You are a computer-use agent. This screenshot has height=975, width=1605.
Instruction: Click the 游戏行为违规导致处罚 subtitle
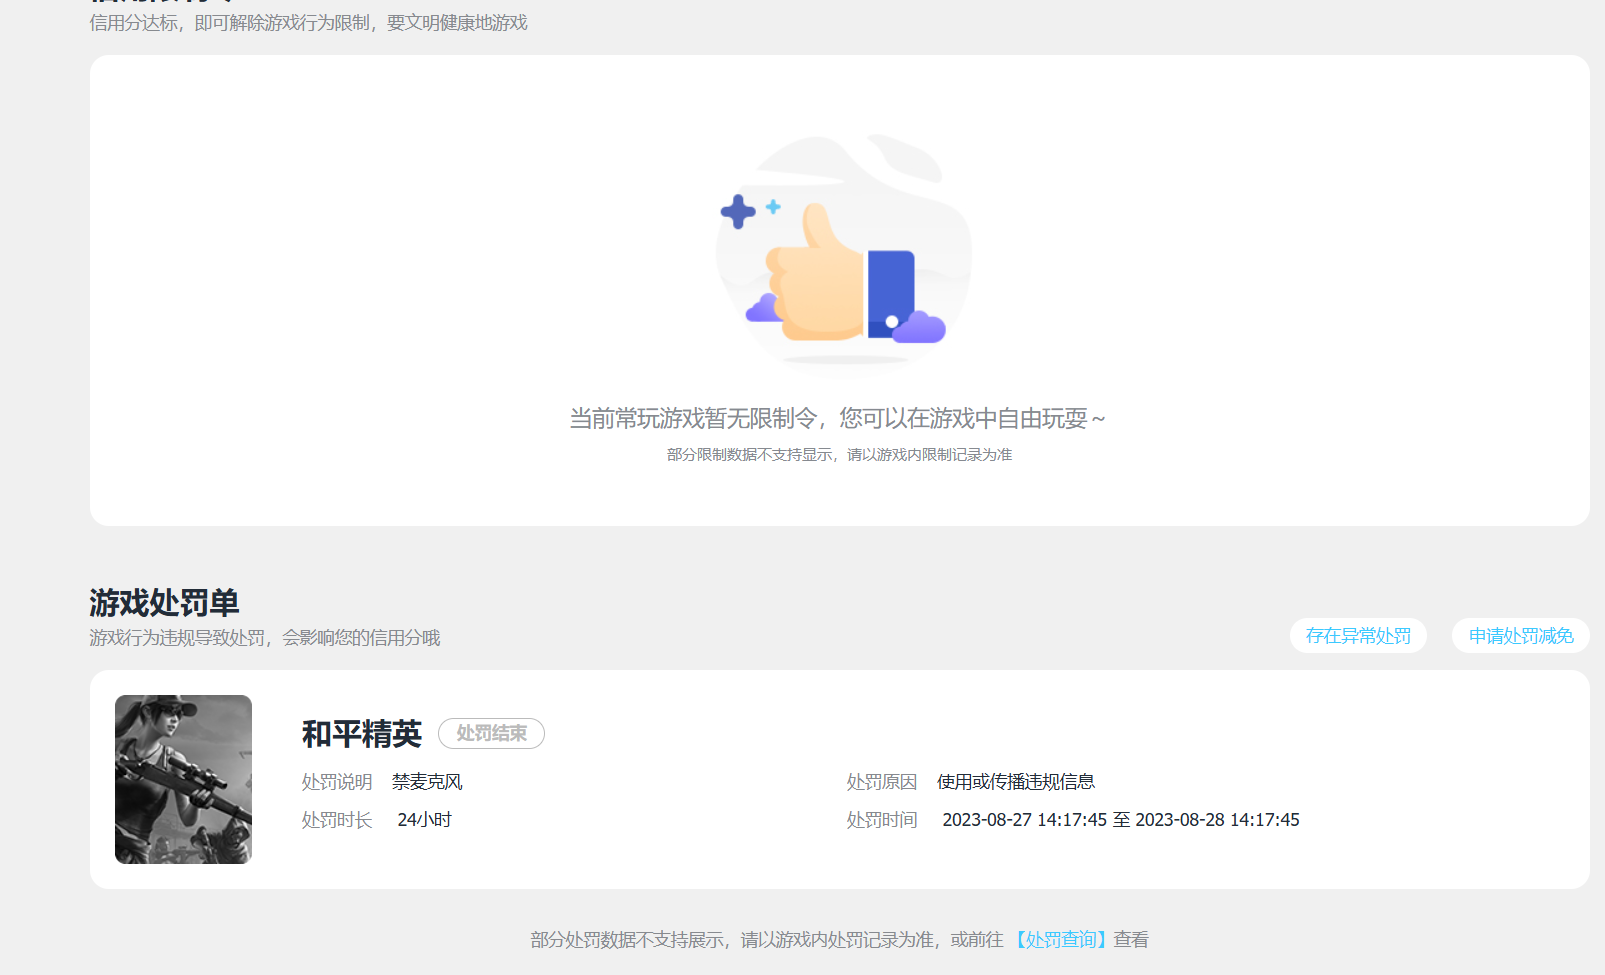pyautogui.click(x=265, y=638)
